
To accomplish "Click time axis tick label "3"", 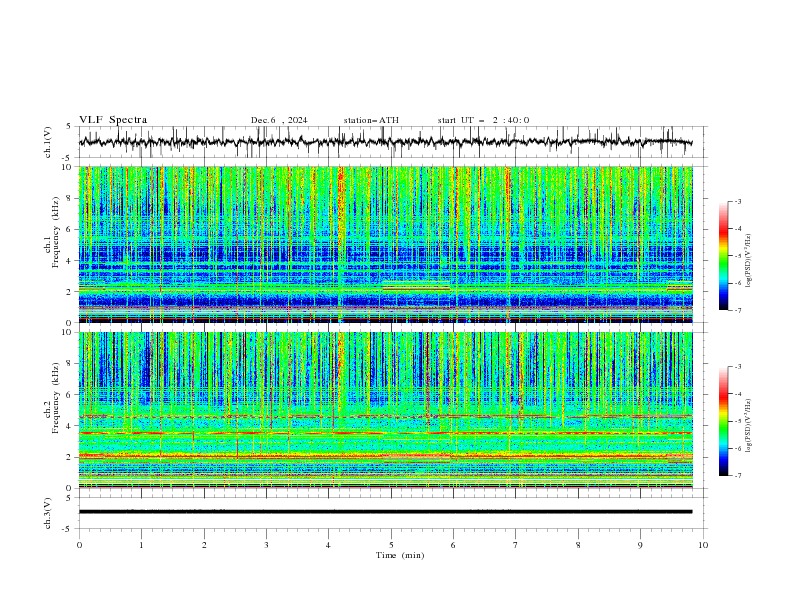I will pyautogui.click(x=267, y=545).
